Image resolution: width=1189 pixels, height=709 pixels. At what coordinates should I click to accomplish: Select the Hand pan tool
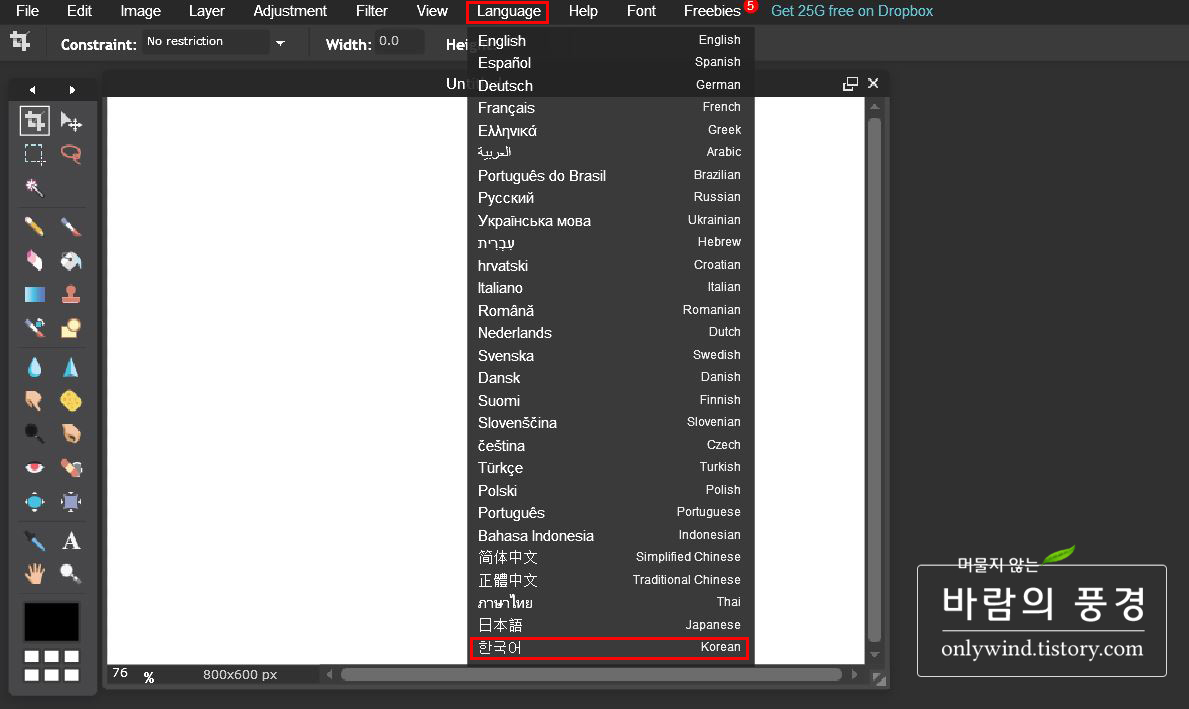pos(34,573)
